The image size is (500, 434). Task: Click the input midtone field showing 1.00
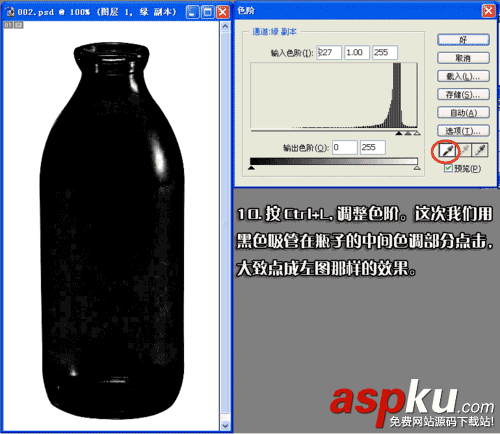(x=357, y=52)
